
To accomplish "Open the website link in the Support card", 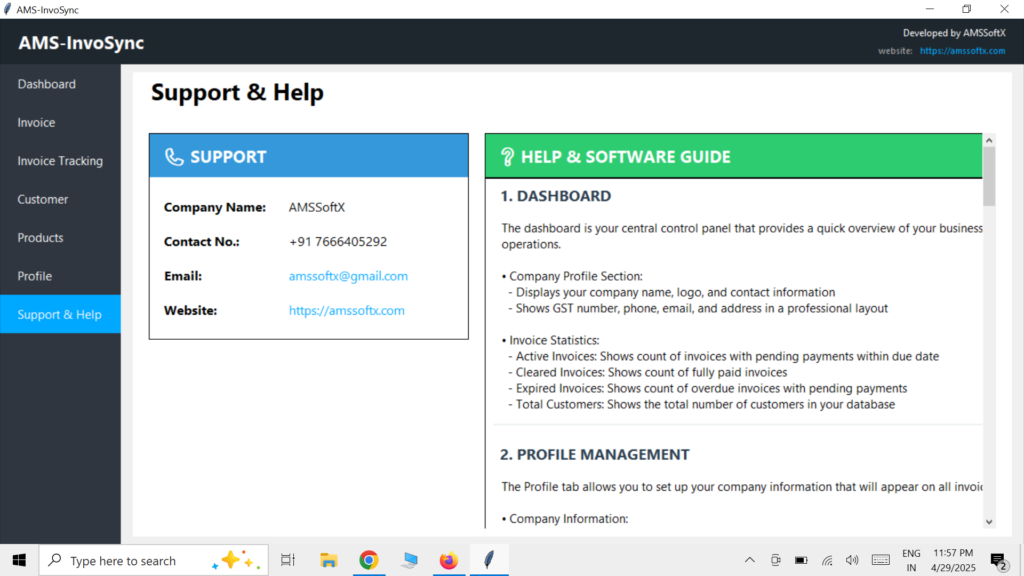I will [x=347, y=311].
